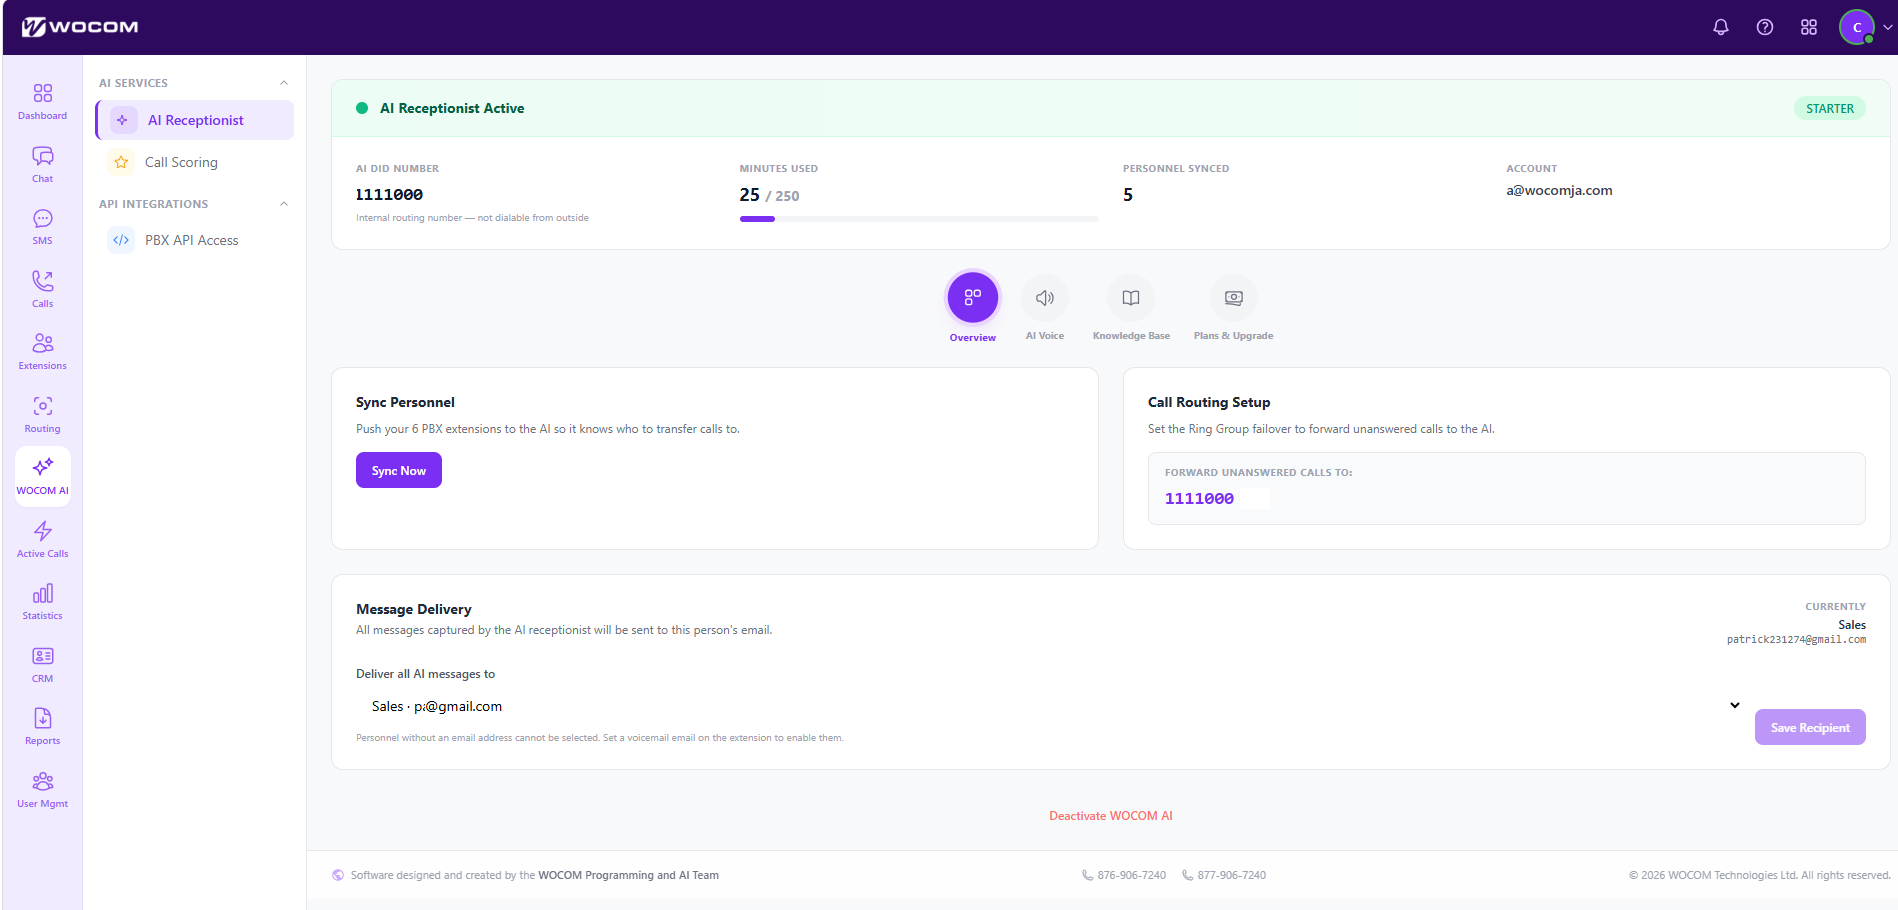
Task: Click the STARTER plan badge
Action: 1829,108
